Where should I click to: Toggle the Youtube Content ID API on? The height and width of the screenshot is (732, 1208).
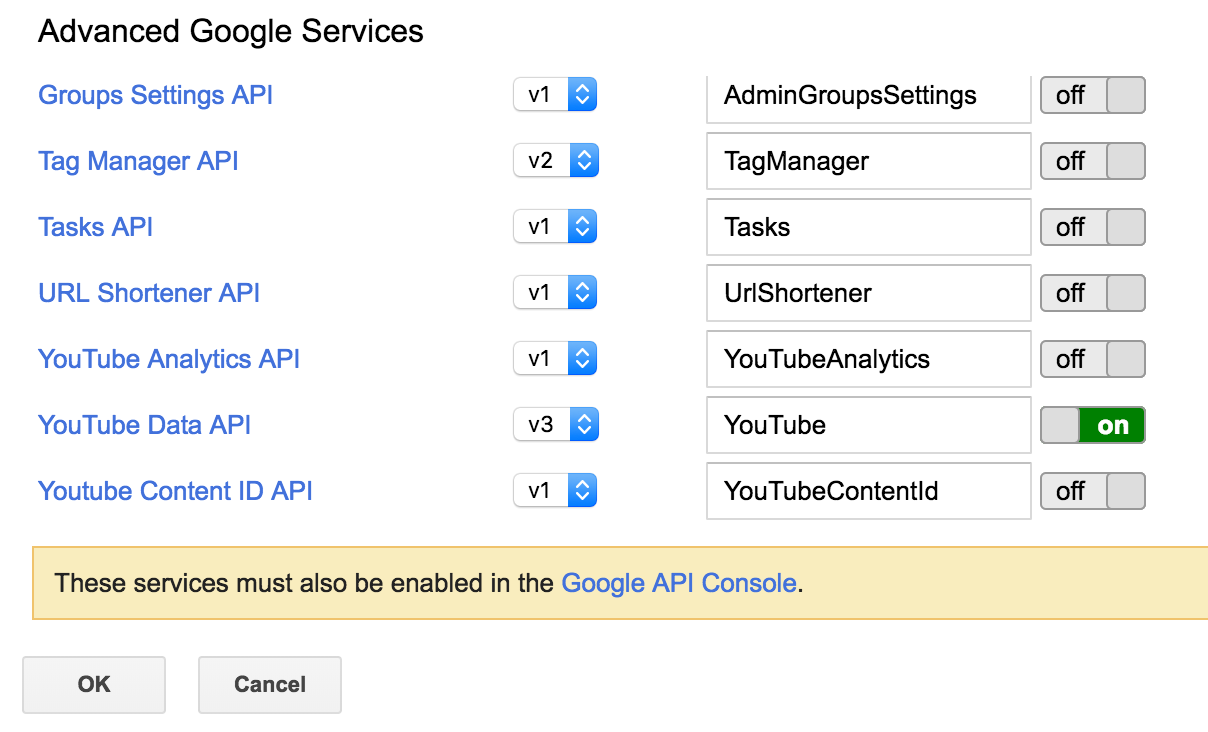[x=1092, y=491]
